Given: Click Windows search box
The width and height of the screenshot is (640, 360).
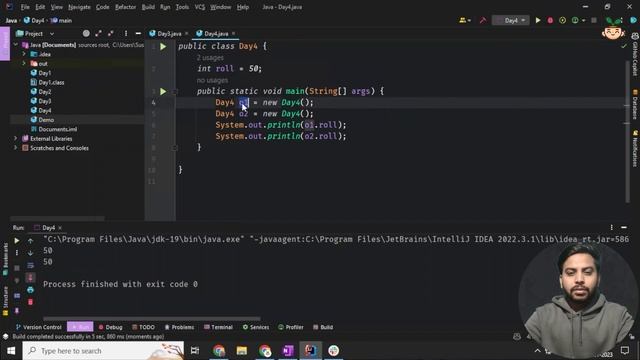Looking at the screenshot, I should (x=103, y=351).
